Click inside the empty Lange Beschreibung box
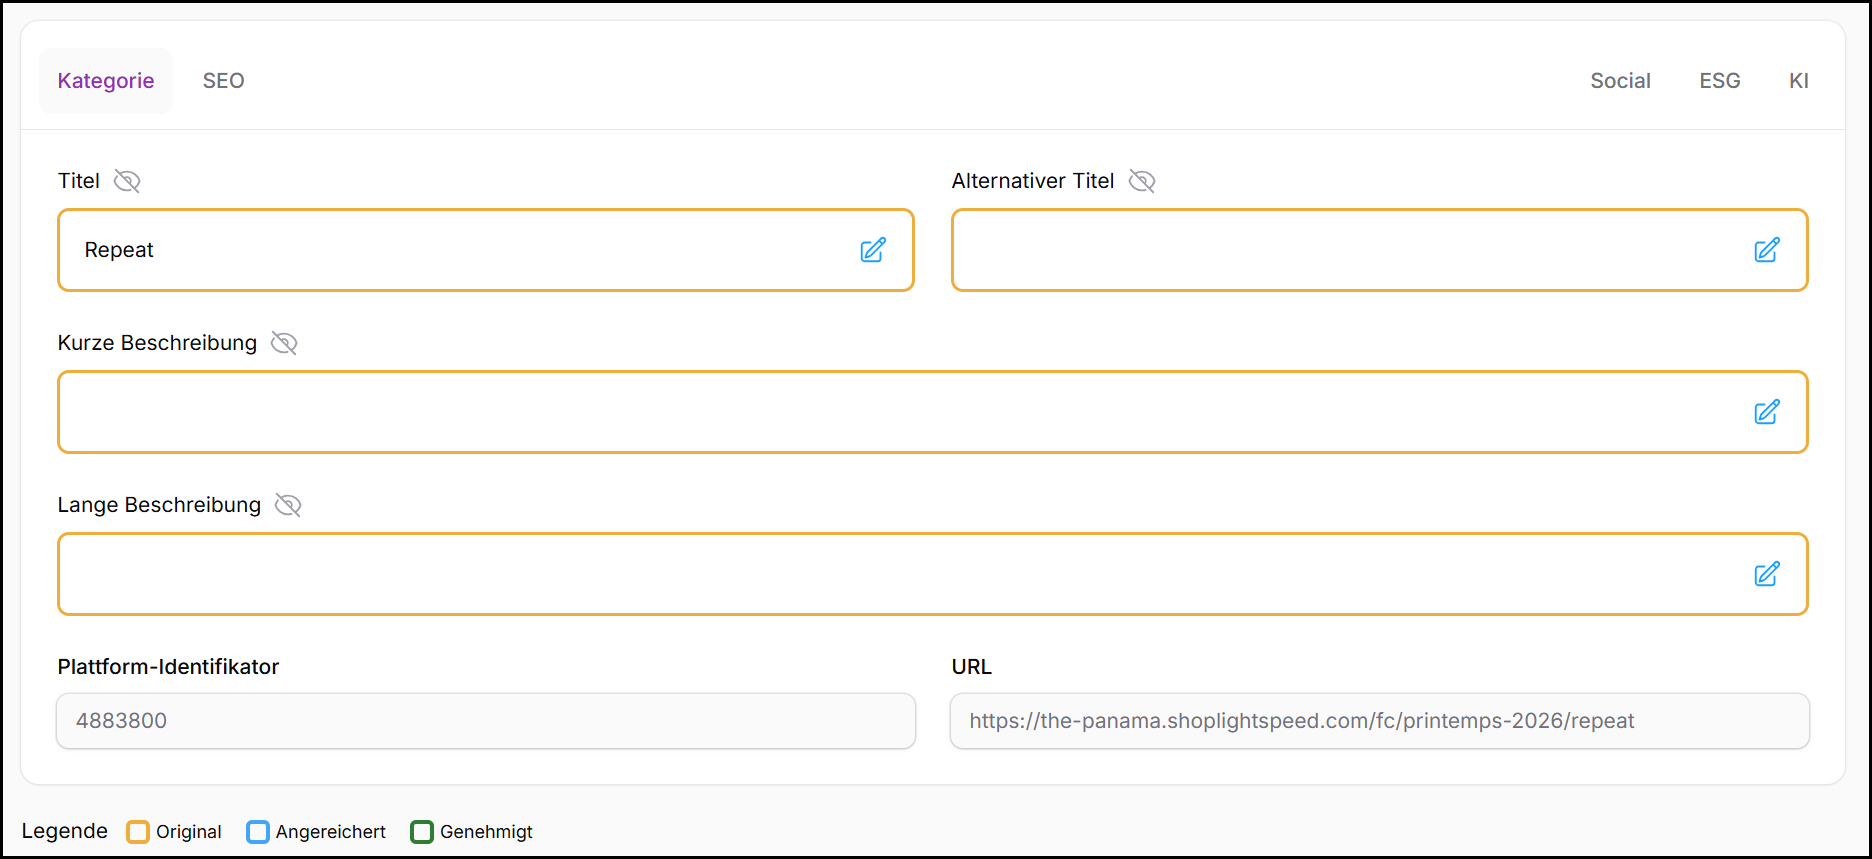The width and height of the screenshot is (1872, 859). click(900, 574)
